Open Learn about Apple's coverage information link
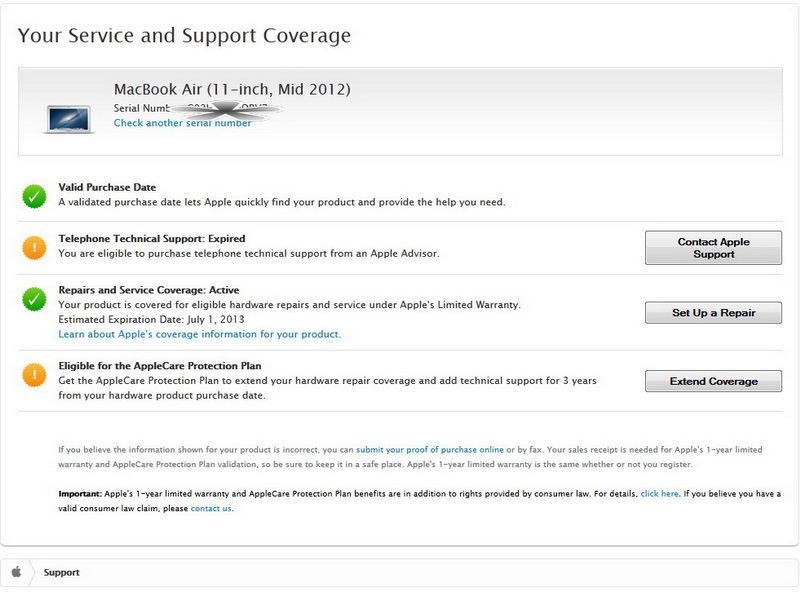800x592 pixels. 199,334
